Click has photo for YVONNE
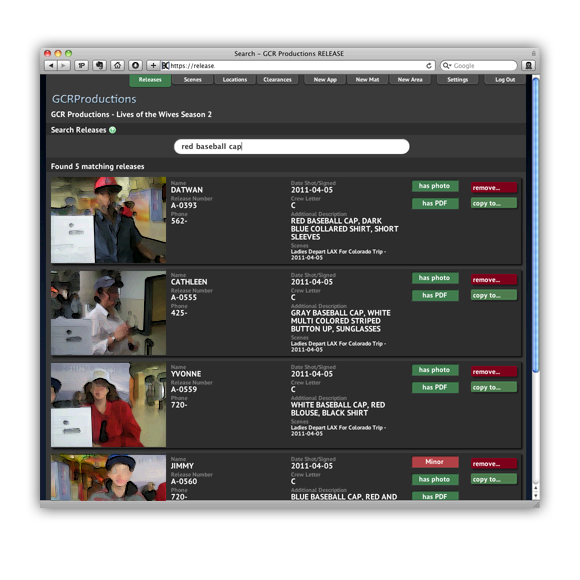 coord(435,370)
